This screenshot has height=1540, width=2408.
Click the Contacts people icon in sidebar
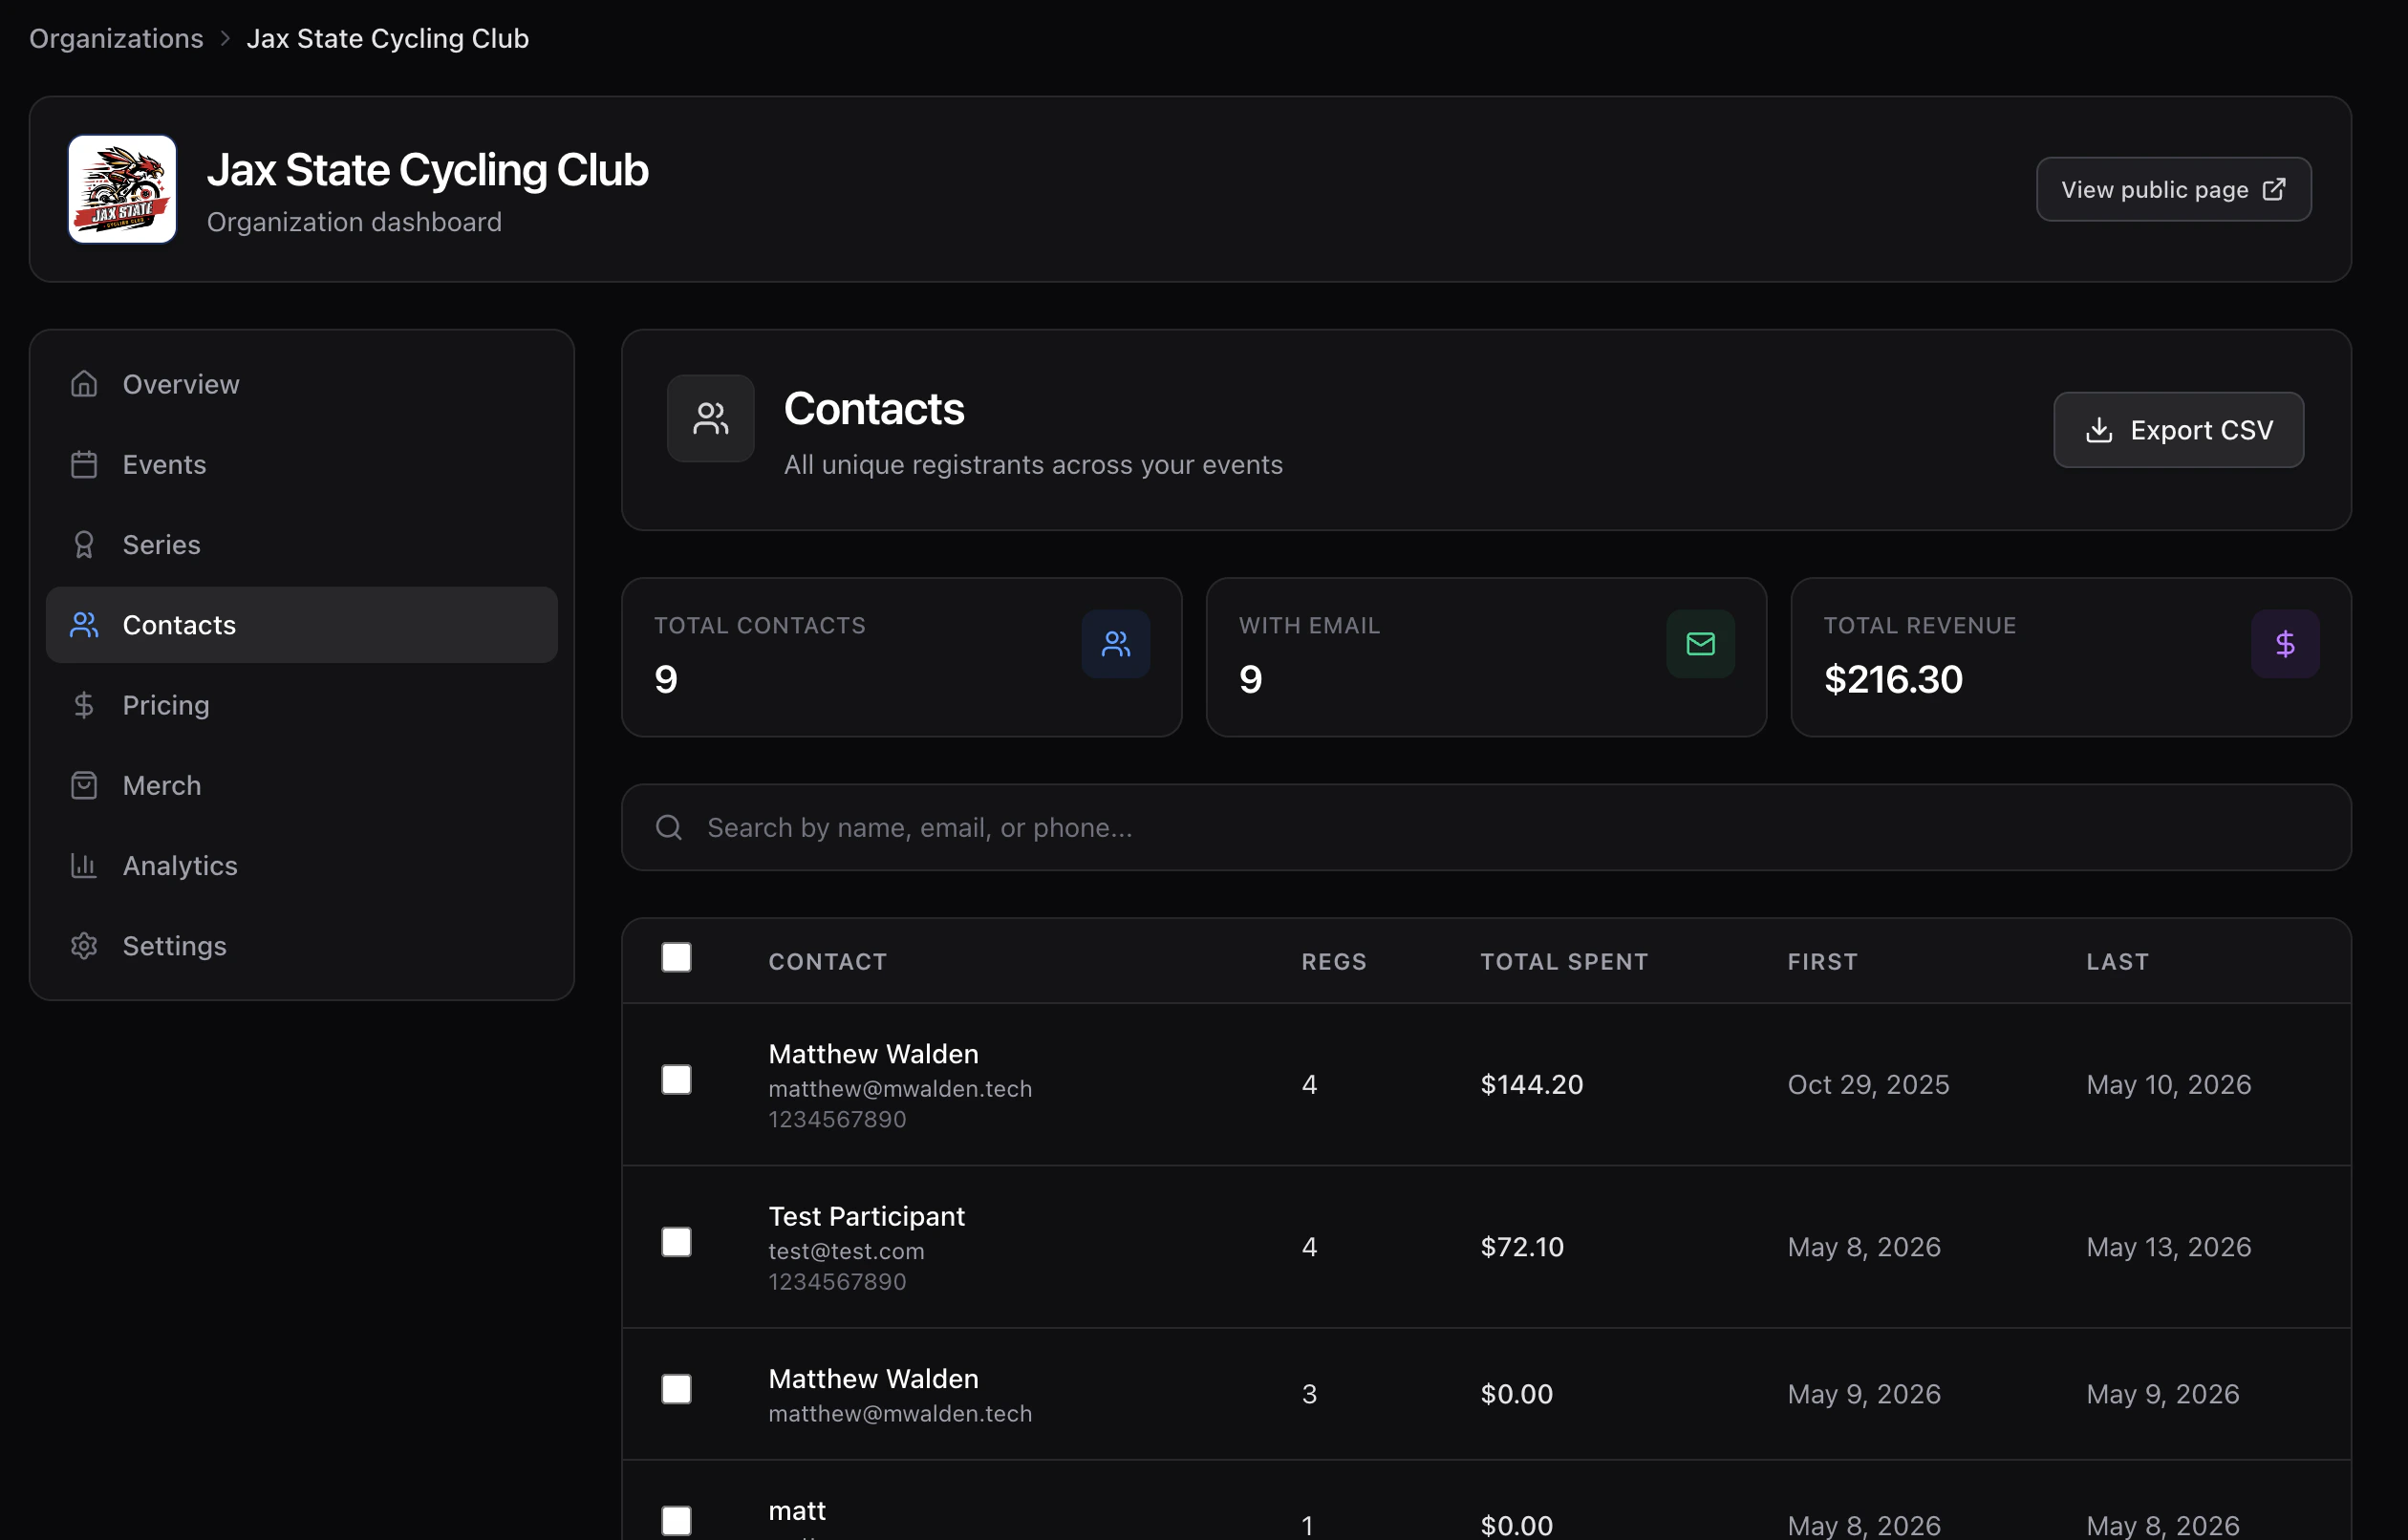(84, 625)
